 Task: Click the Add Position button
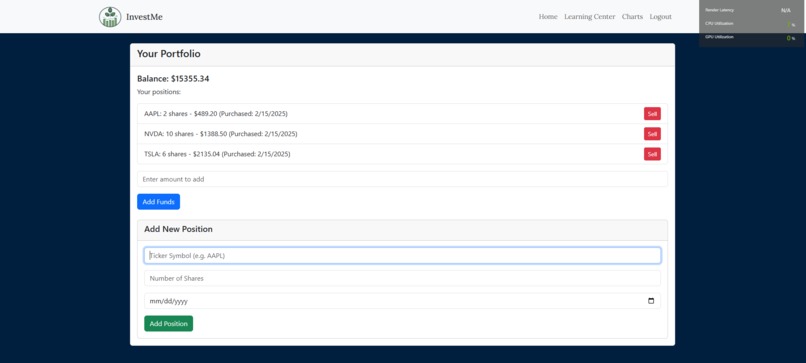tap(169, 323)
